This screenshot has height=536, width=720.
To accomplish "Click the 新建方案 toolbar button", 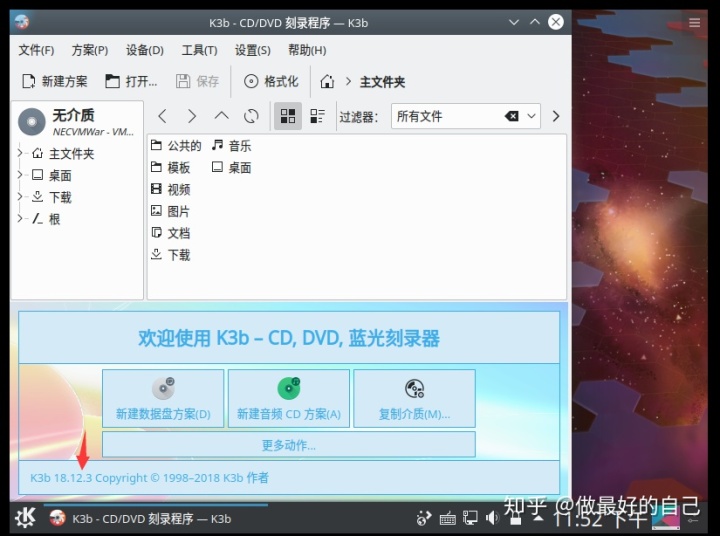I will tap(55, 82).
